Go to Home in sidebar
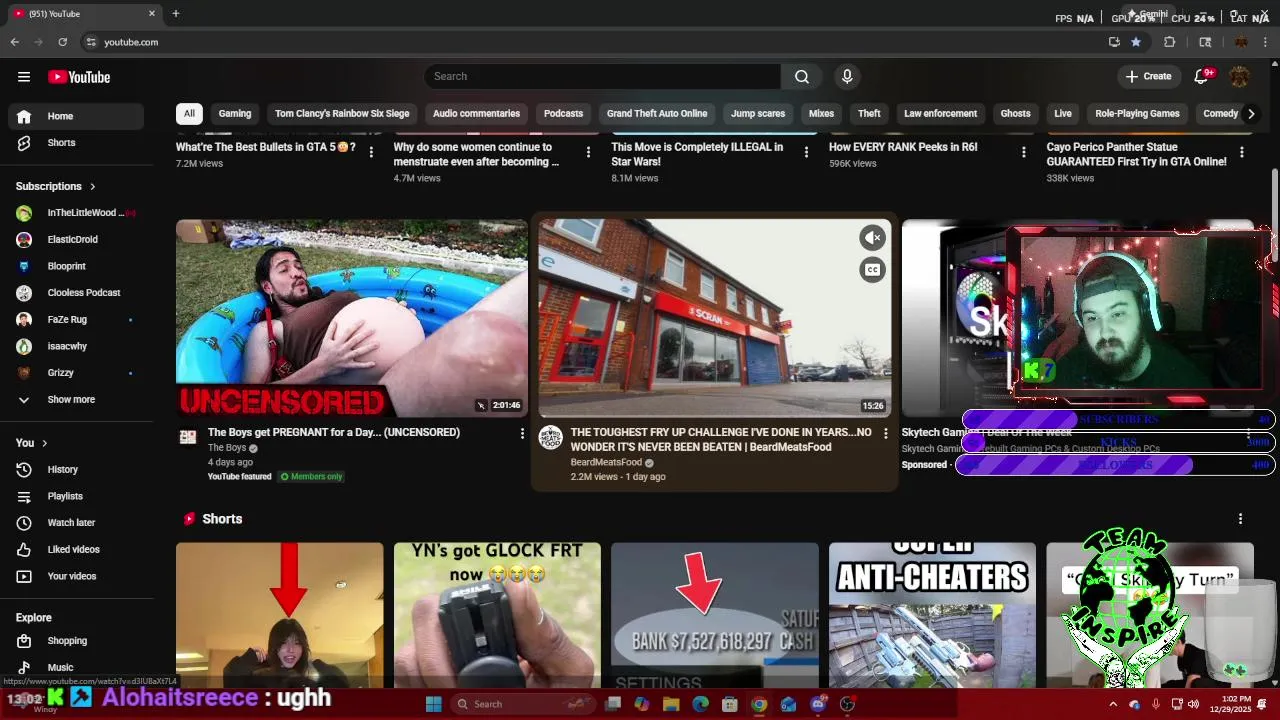Screen dimensions: 1280x720 point(77,116)
